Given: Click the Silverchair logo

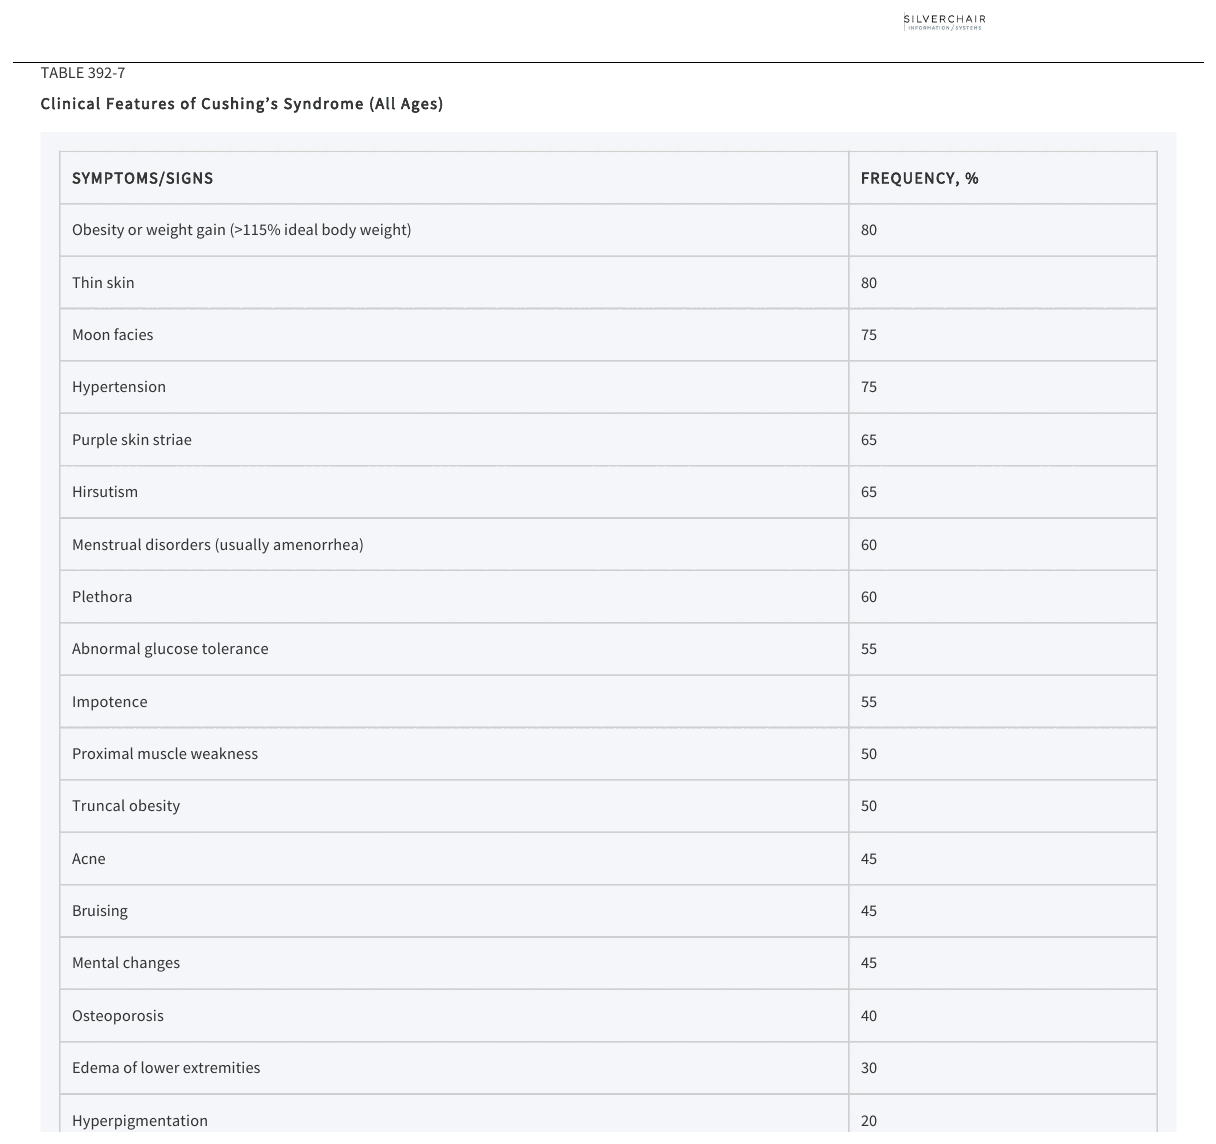Looking at the screenshot, I should [x=944, y=22].
